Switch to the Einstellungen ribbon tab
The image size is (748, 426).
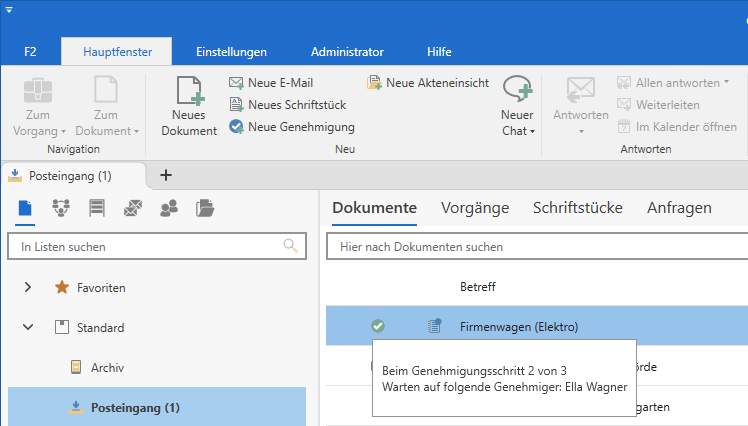click(x=231, y=51)
